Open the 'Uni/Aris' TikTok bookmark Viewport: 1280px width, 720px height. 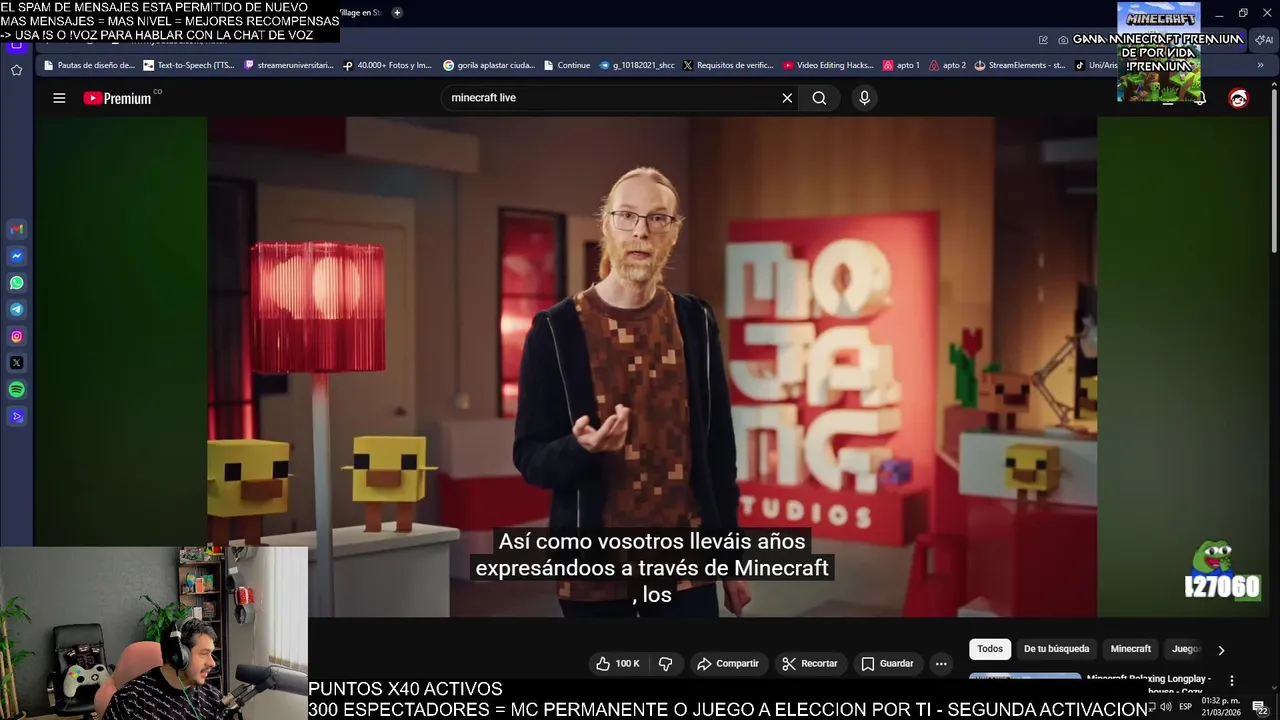[x=1096, y=65]
